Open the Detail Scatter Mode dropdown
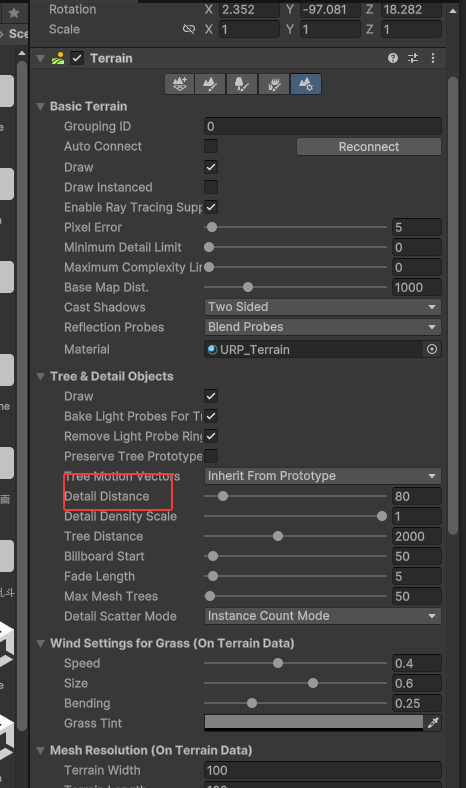The width and height of the screenshot is (466, 788). coord(323,616)
